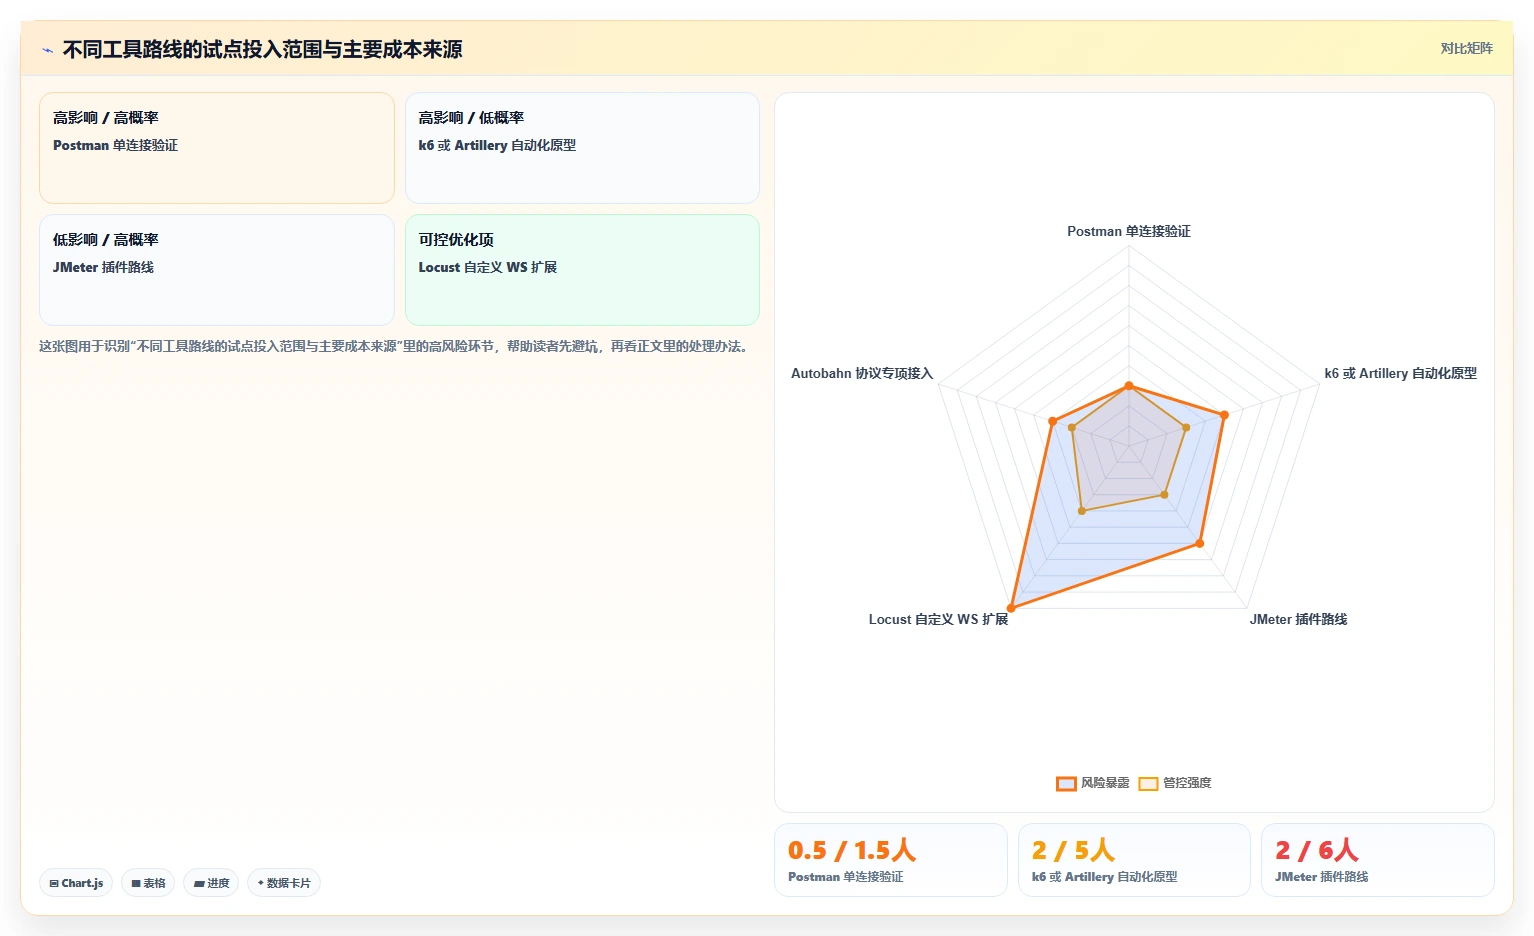Click the 表格 tag icon
The image size is (1534, 936).
point(136,883)
